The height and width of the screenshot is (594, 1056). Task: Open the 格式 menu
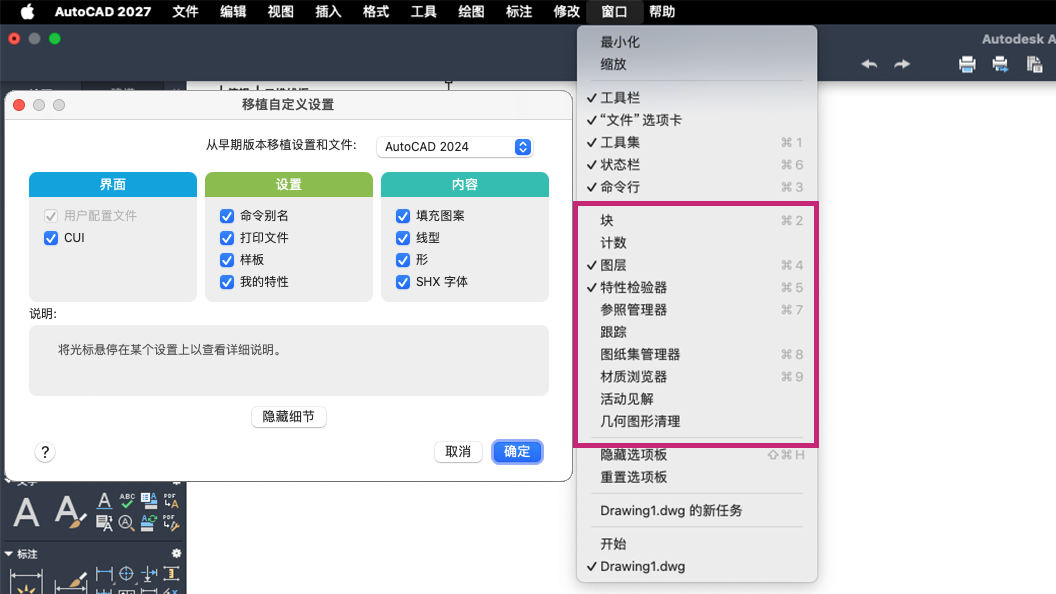[375, 11]
